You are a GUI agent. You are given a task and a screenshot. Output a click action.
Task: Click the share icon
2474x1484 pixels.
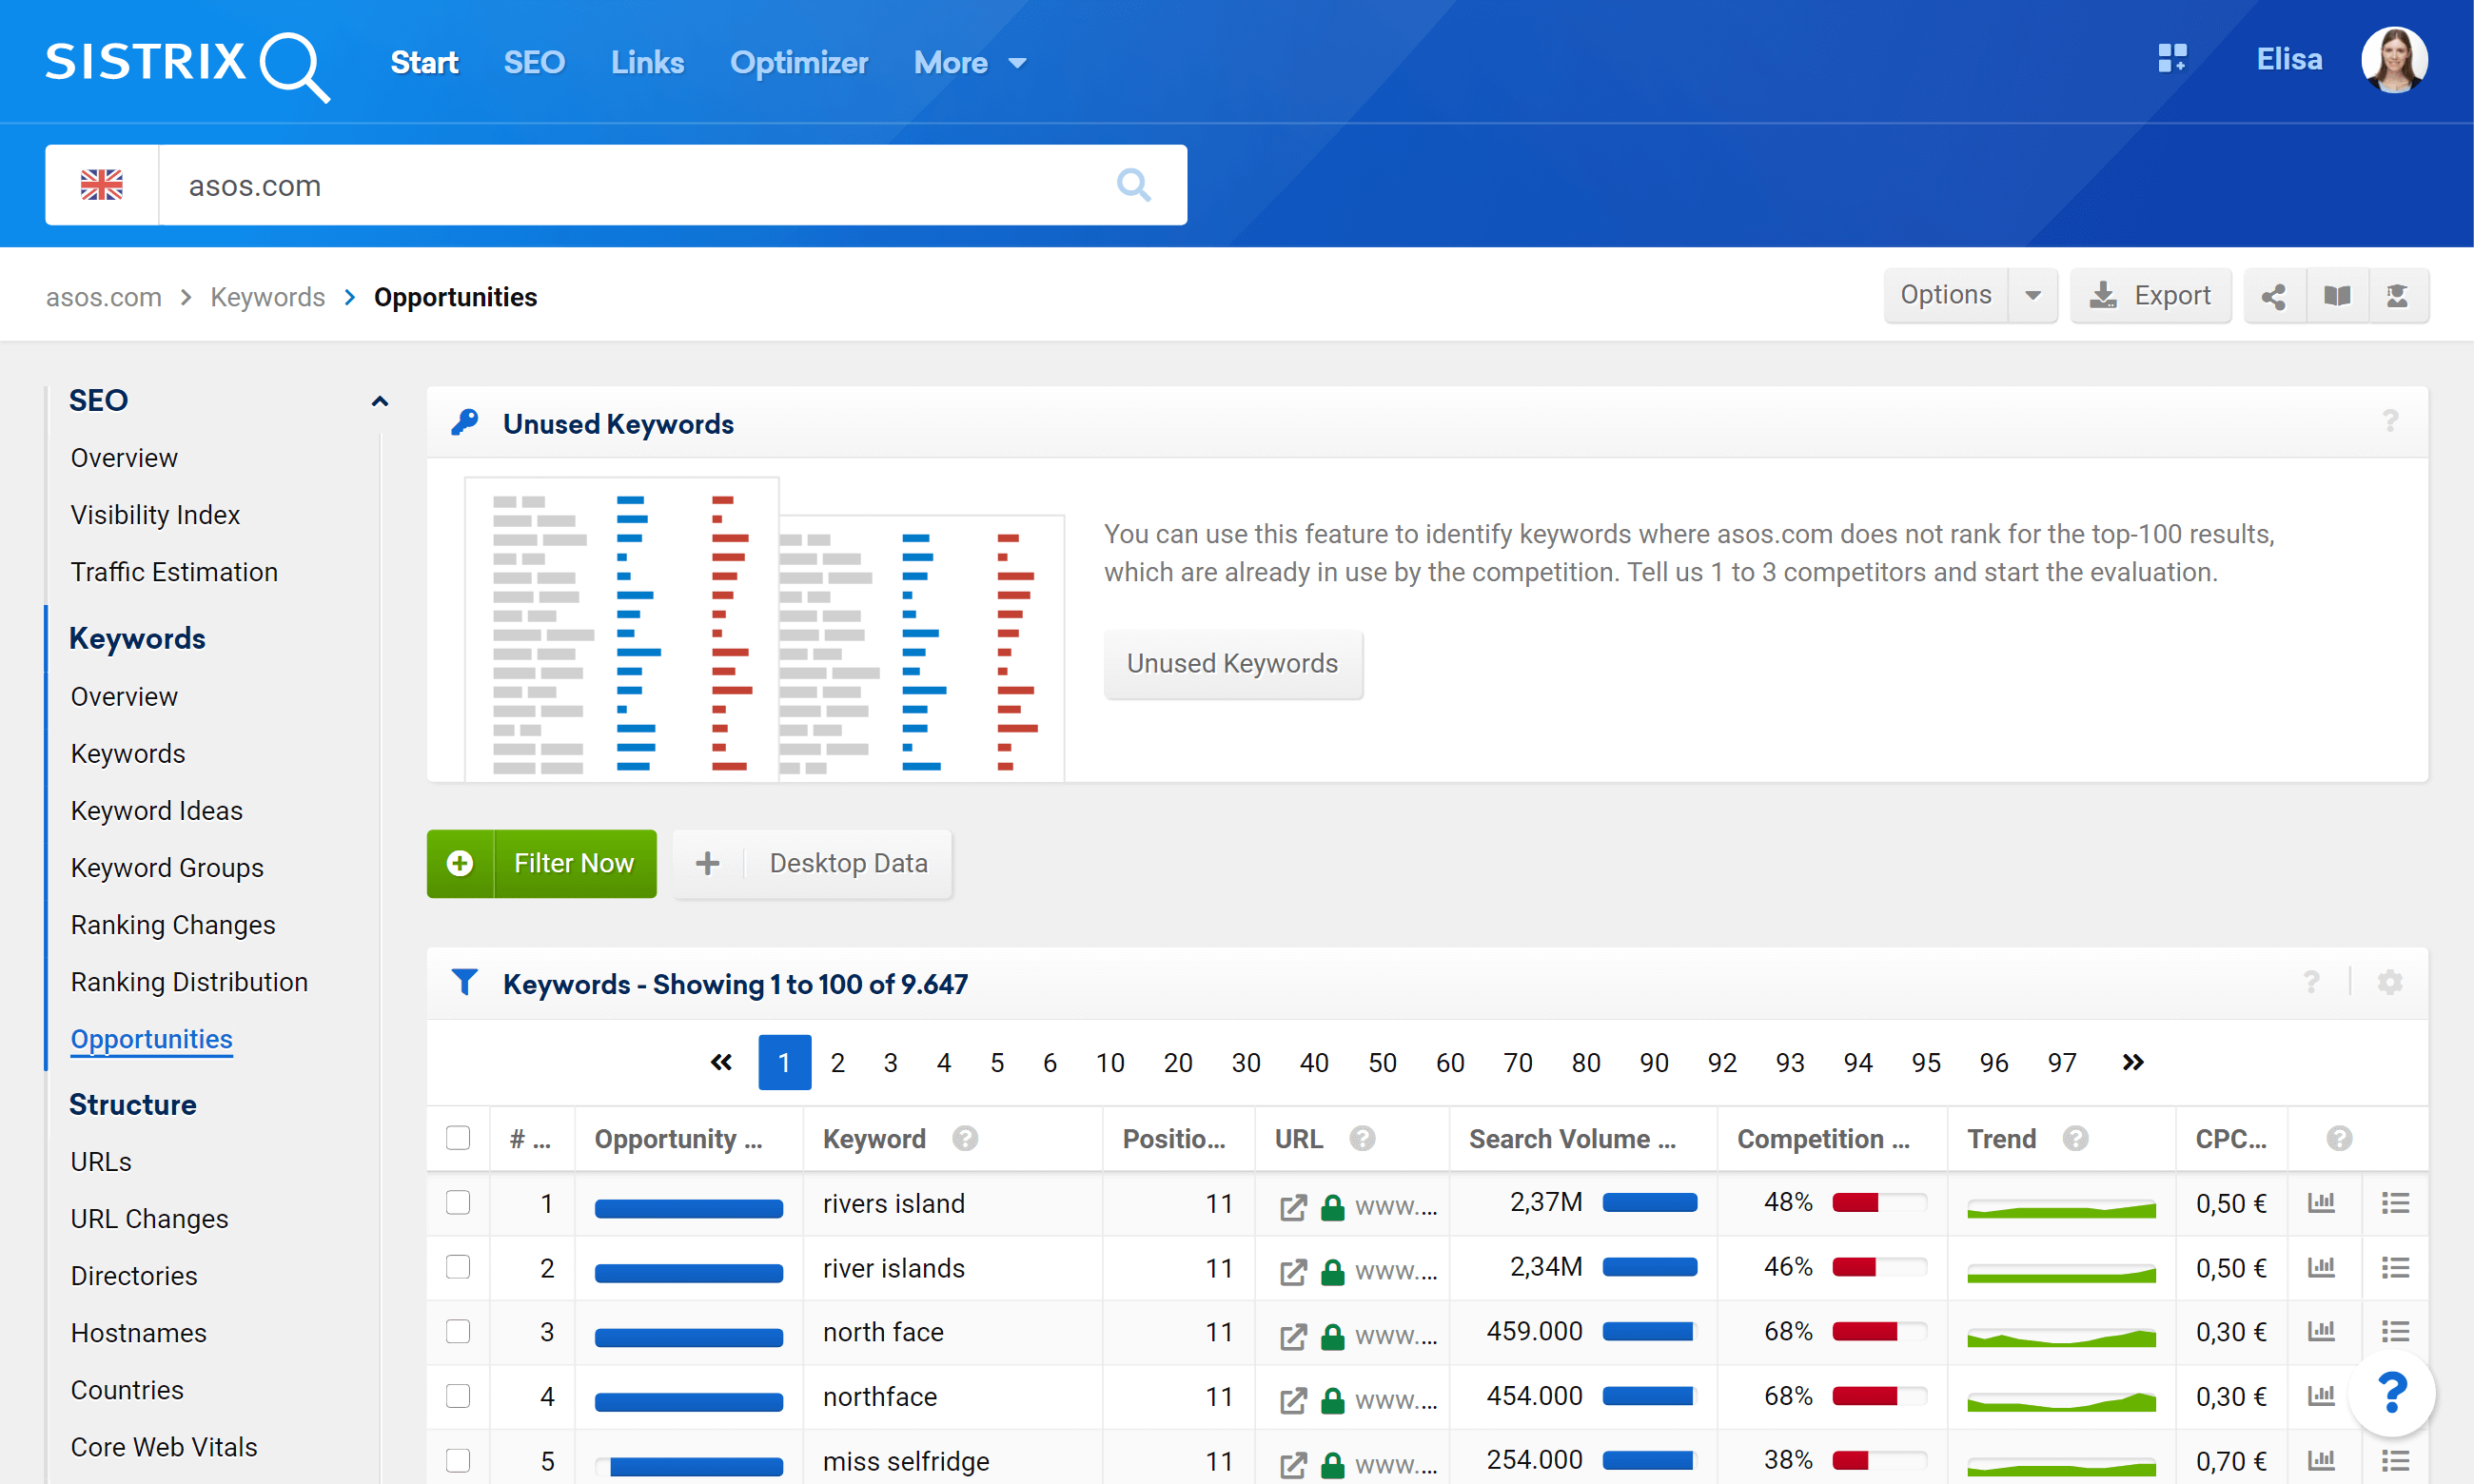(2274, 296)
